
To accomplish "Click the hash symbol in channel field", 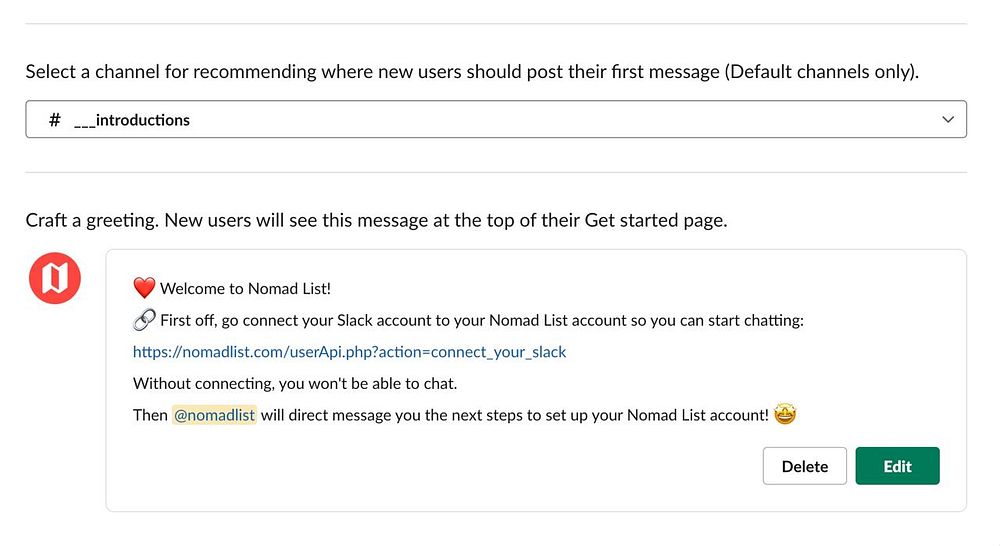I will coord(55,120).
